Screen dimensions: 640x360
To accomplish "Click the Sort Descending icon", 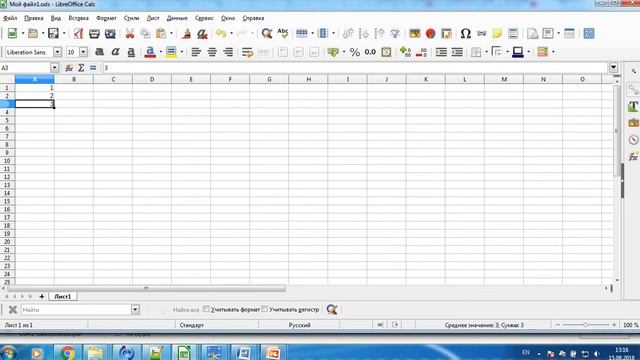I will [x=380, y=33].
